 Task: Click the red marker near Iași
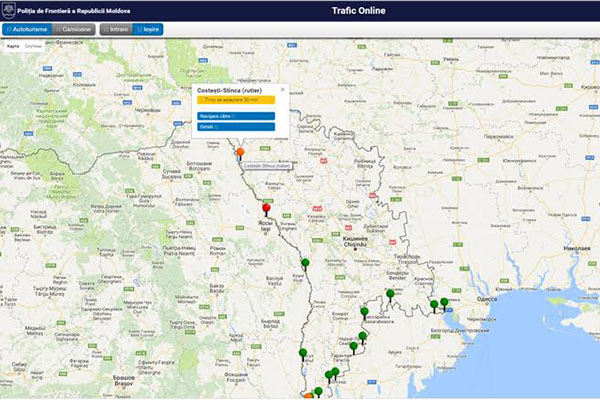tap(266, 211)
